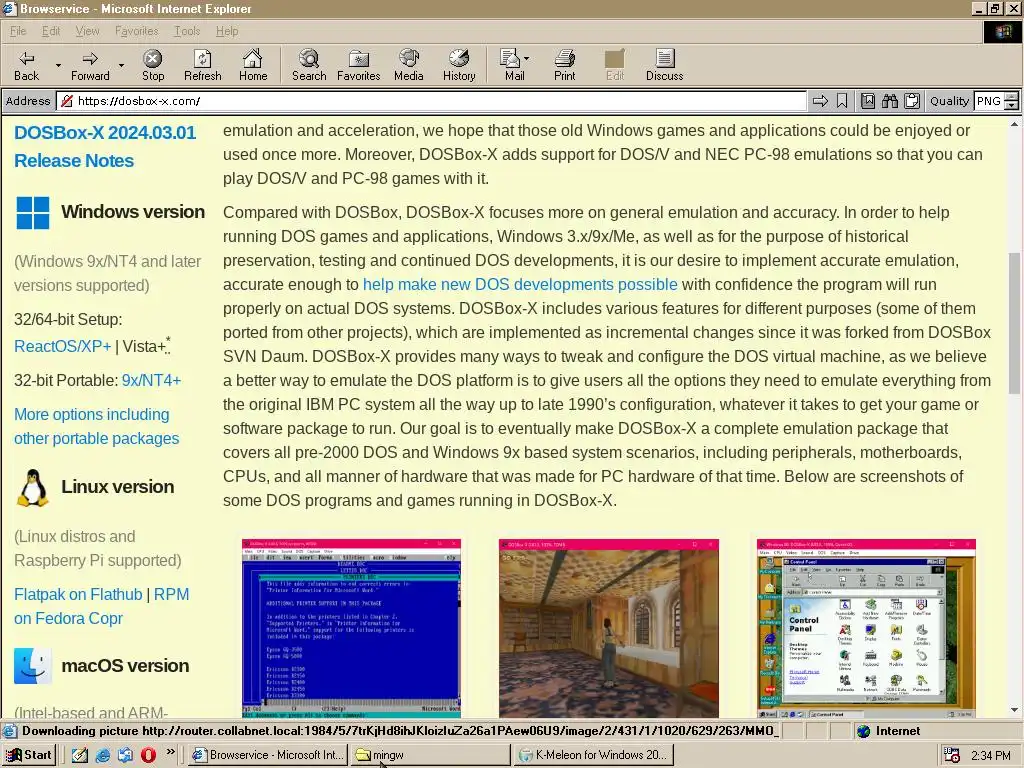1024x768 pixels.
Task: Open the Forward history dropdown arrow
Action: (121, 65)
